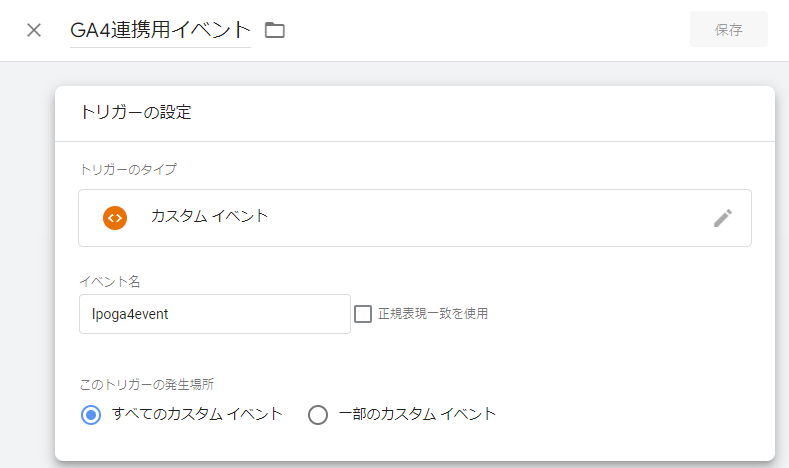Screen dimensions: 789x468
Task: Click the trigger name GA4連携用イベント
Action: pos(160,30)
